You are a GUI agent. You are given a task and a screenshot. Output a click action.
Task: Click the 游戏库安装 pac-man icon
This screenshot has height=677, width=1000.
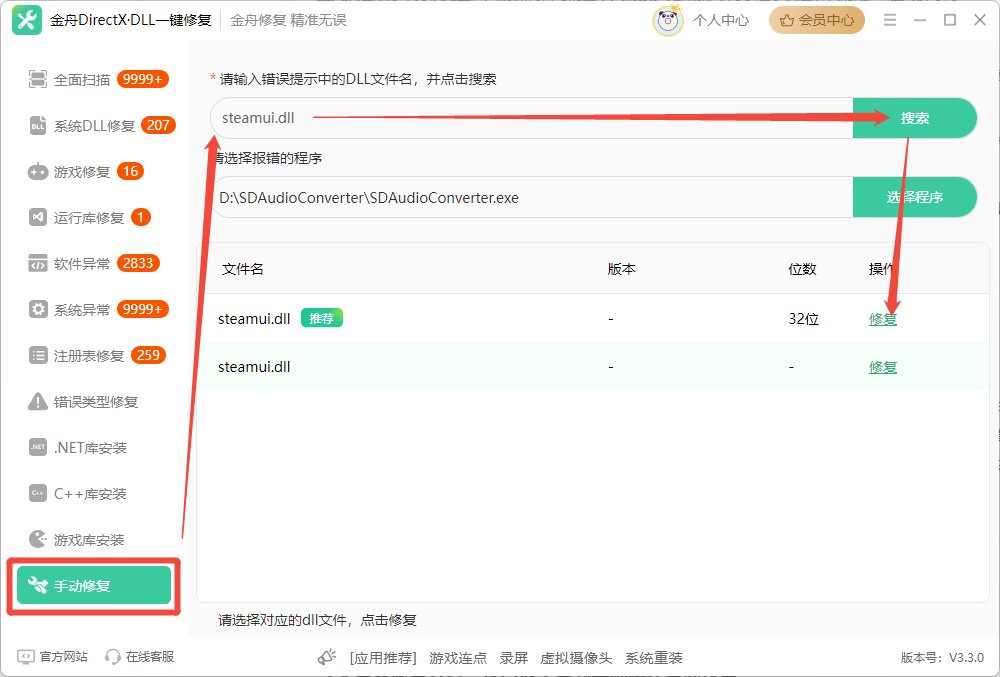pyautogui.click(x=38, y=539)
